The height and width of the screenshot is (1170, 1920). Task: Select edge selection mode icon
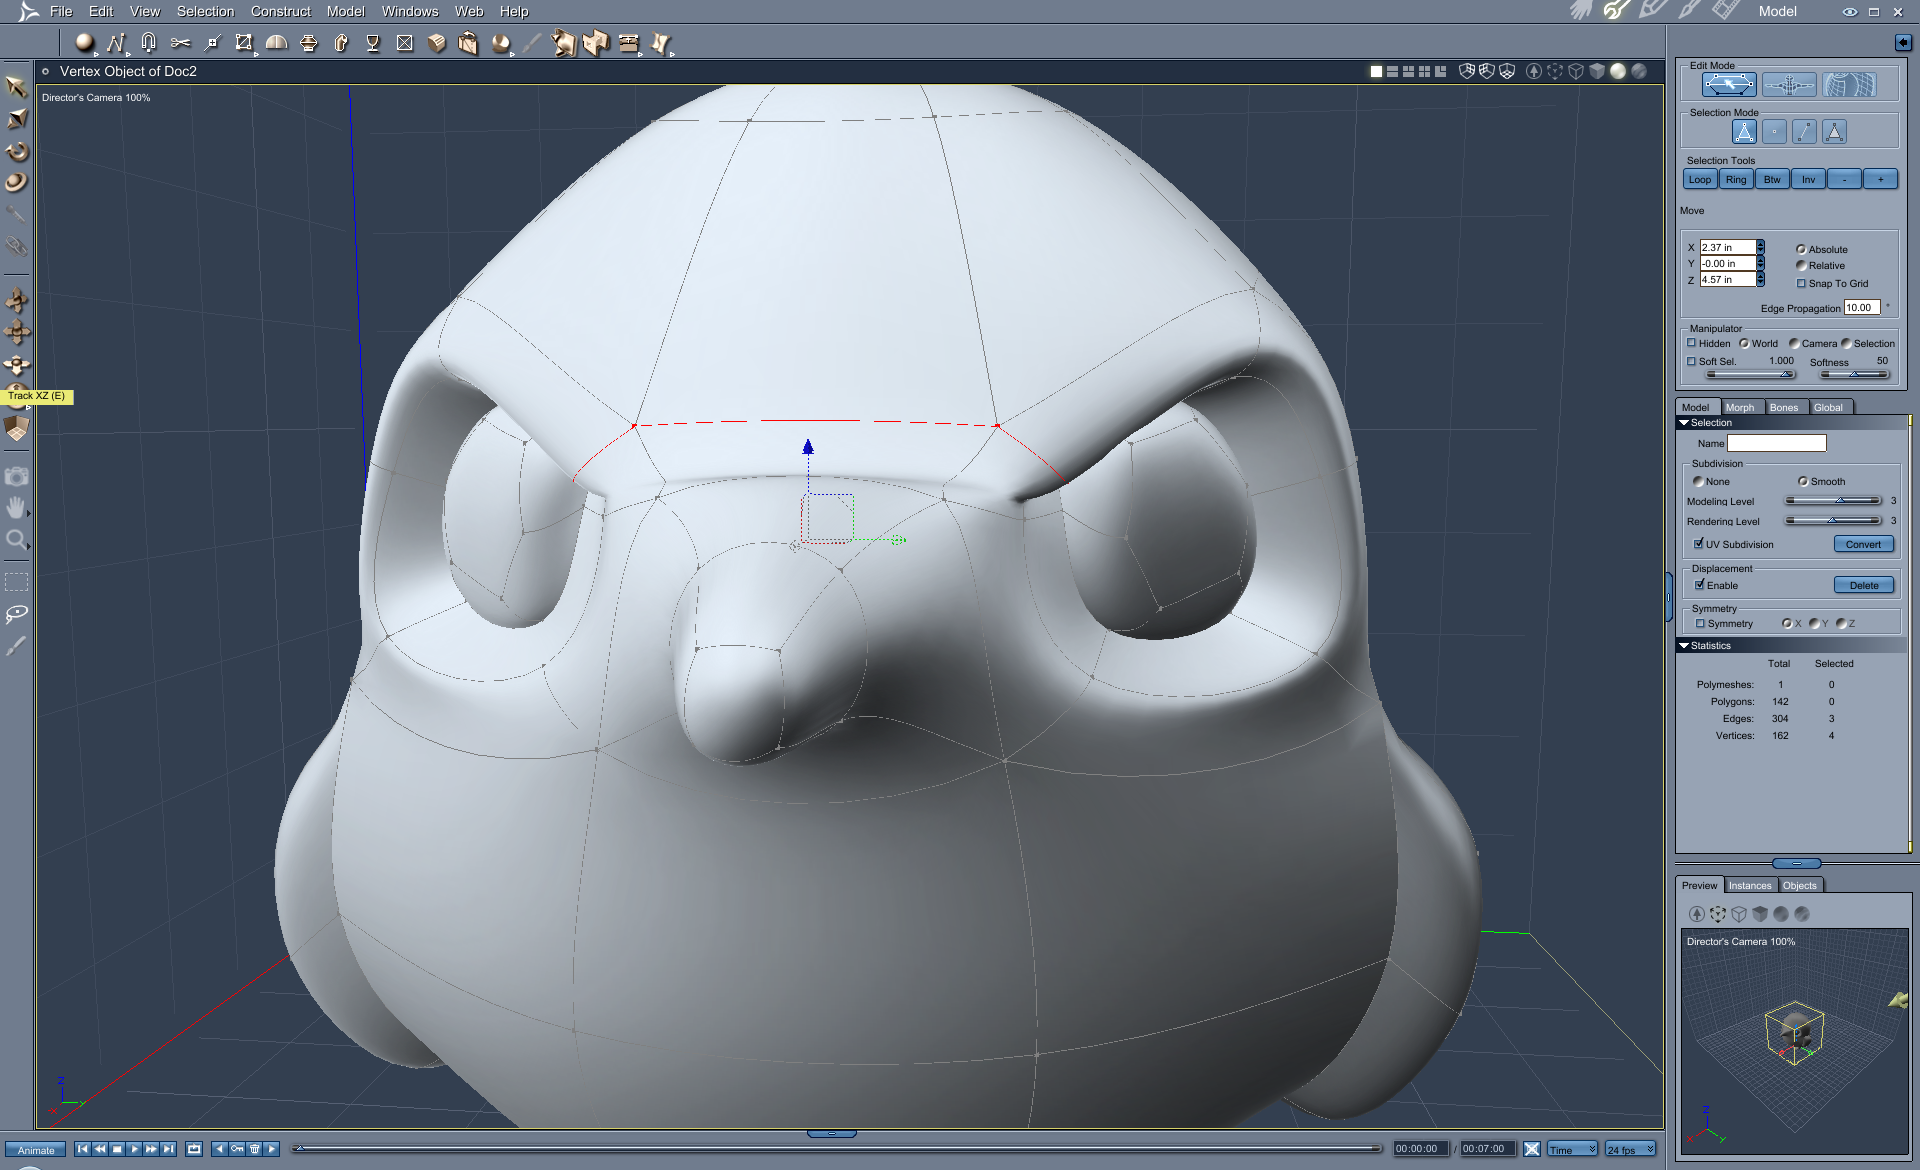[x=1804, y=132]
